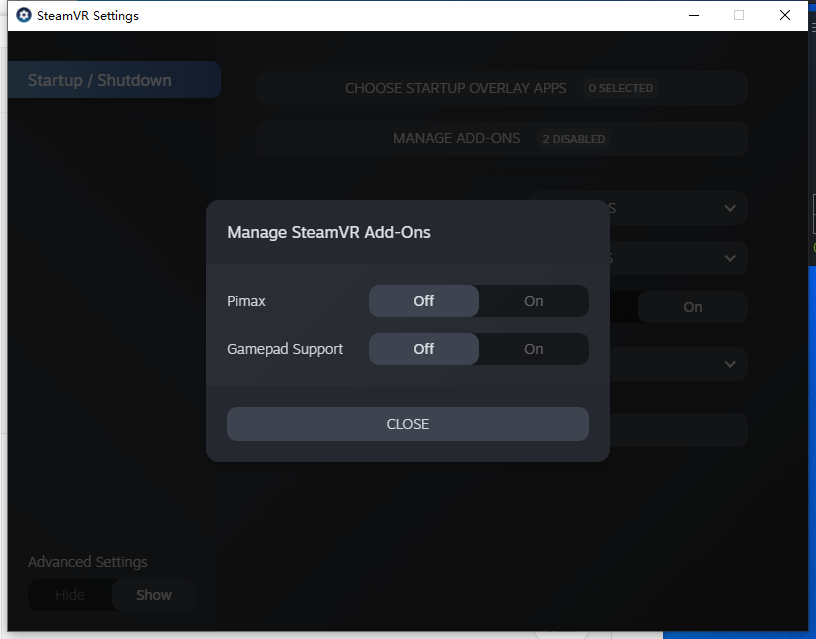Click the Pimax label text
Image resolution: width=816 pixels, height=639 pixels.
(x=246, y=301)
